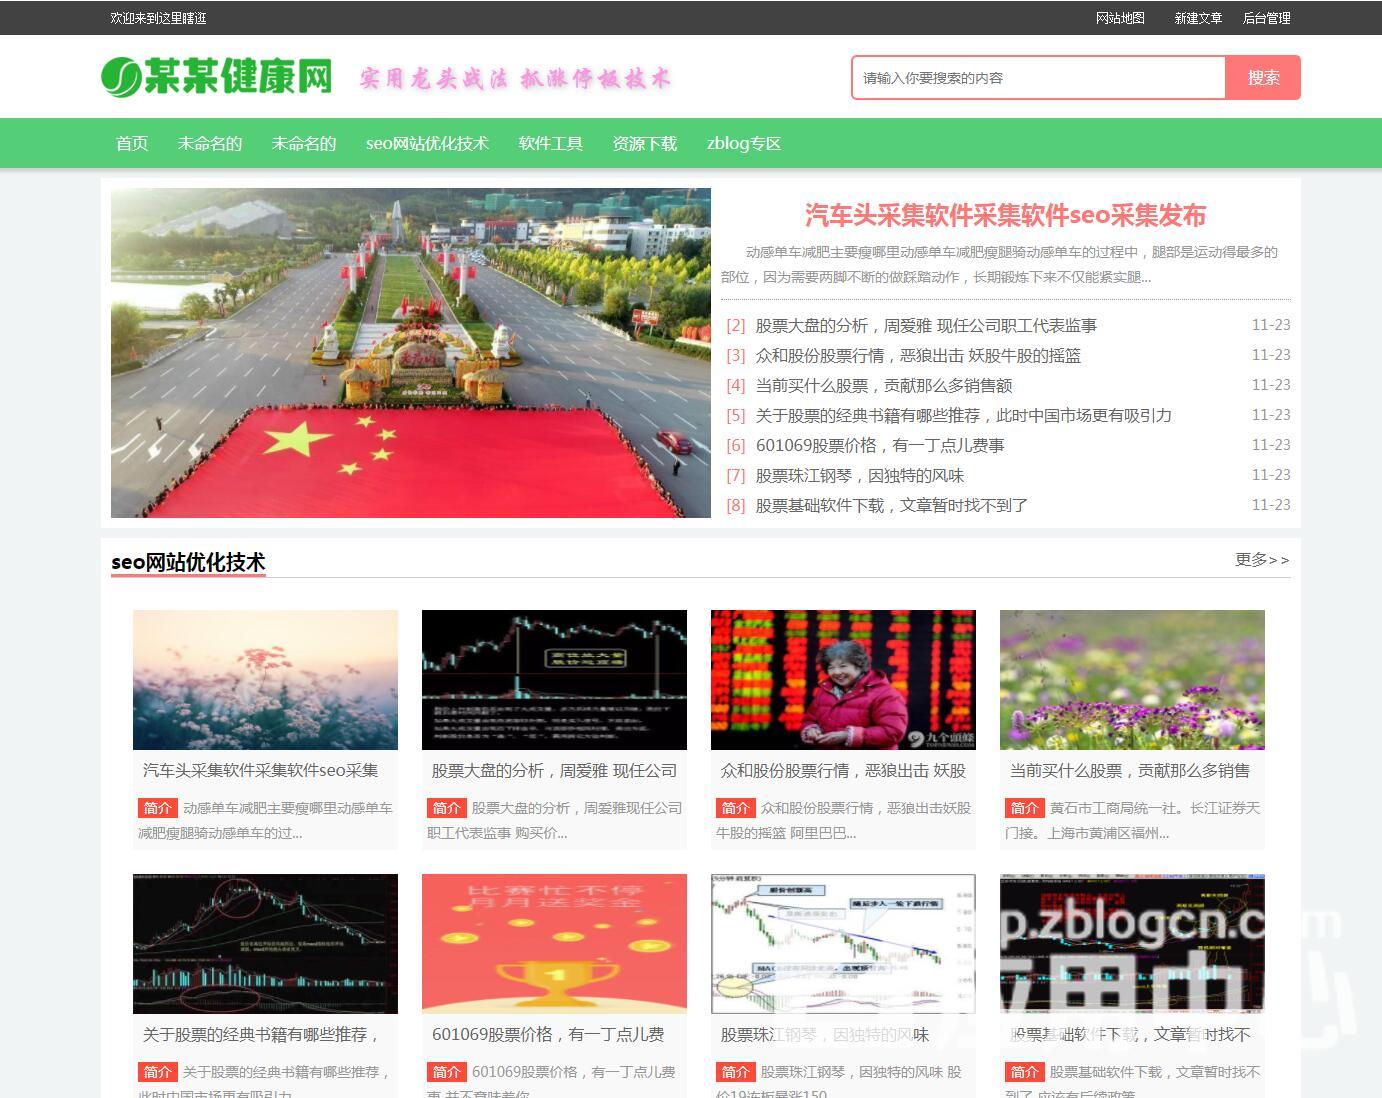Open list item 股票大盘的分析，周爱雅

coord(926,325)
